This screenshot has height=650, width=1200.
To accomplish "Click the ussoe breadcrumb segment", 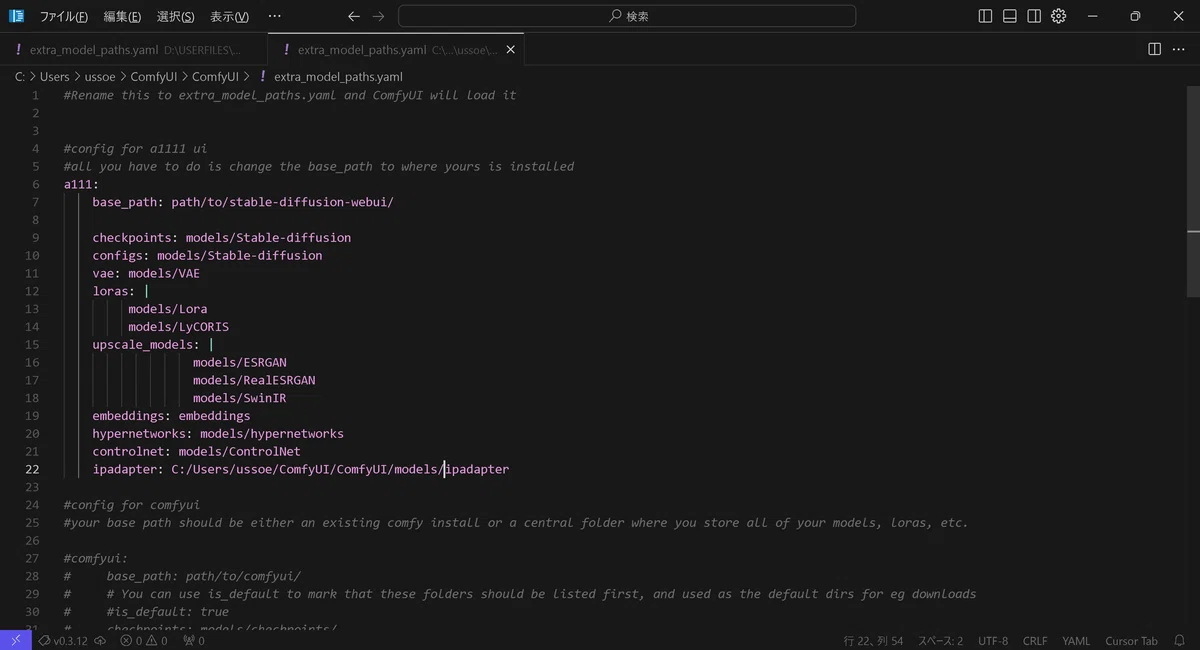I will click(100, 77).
